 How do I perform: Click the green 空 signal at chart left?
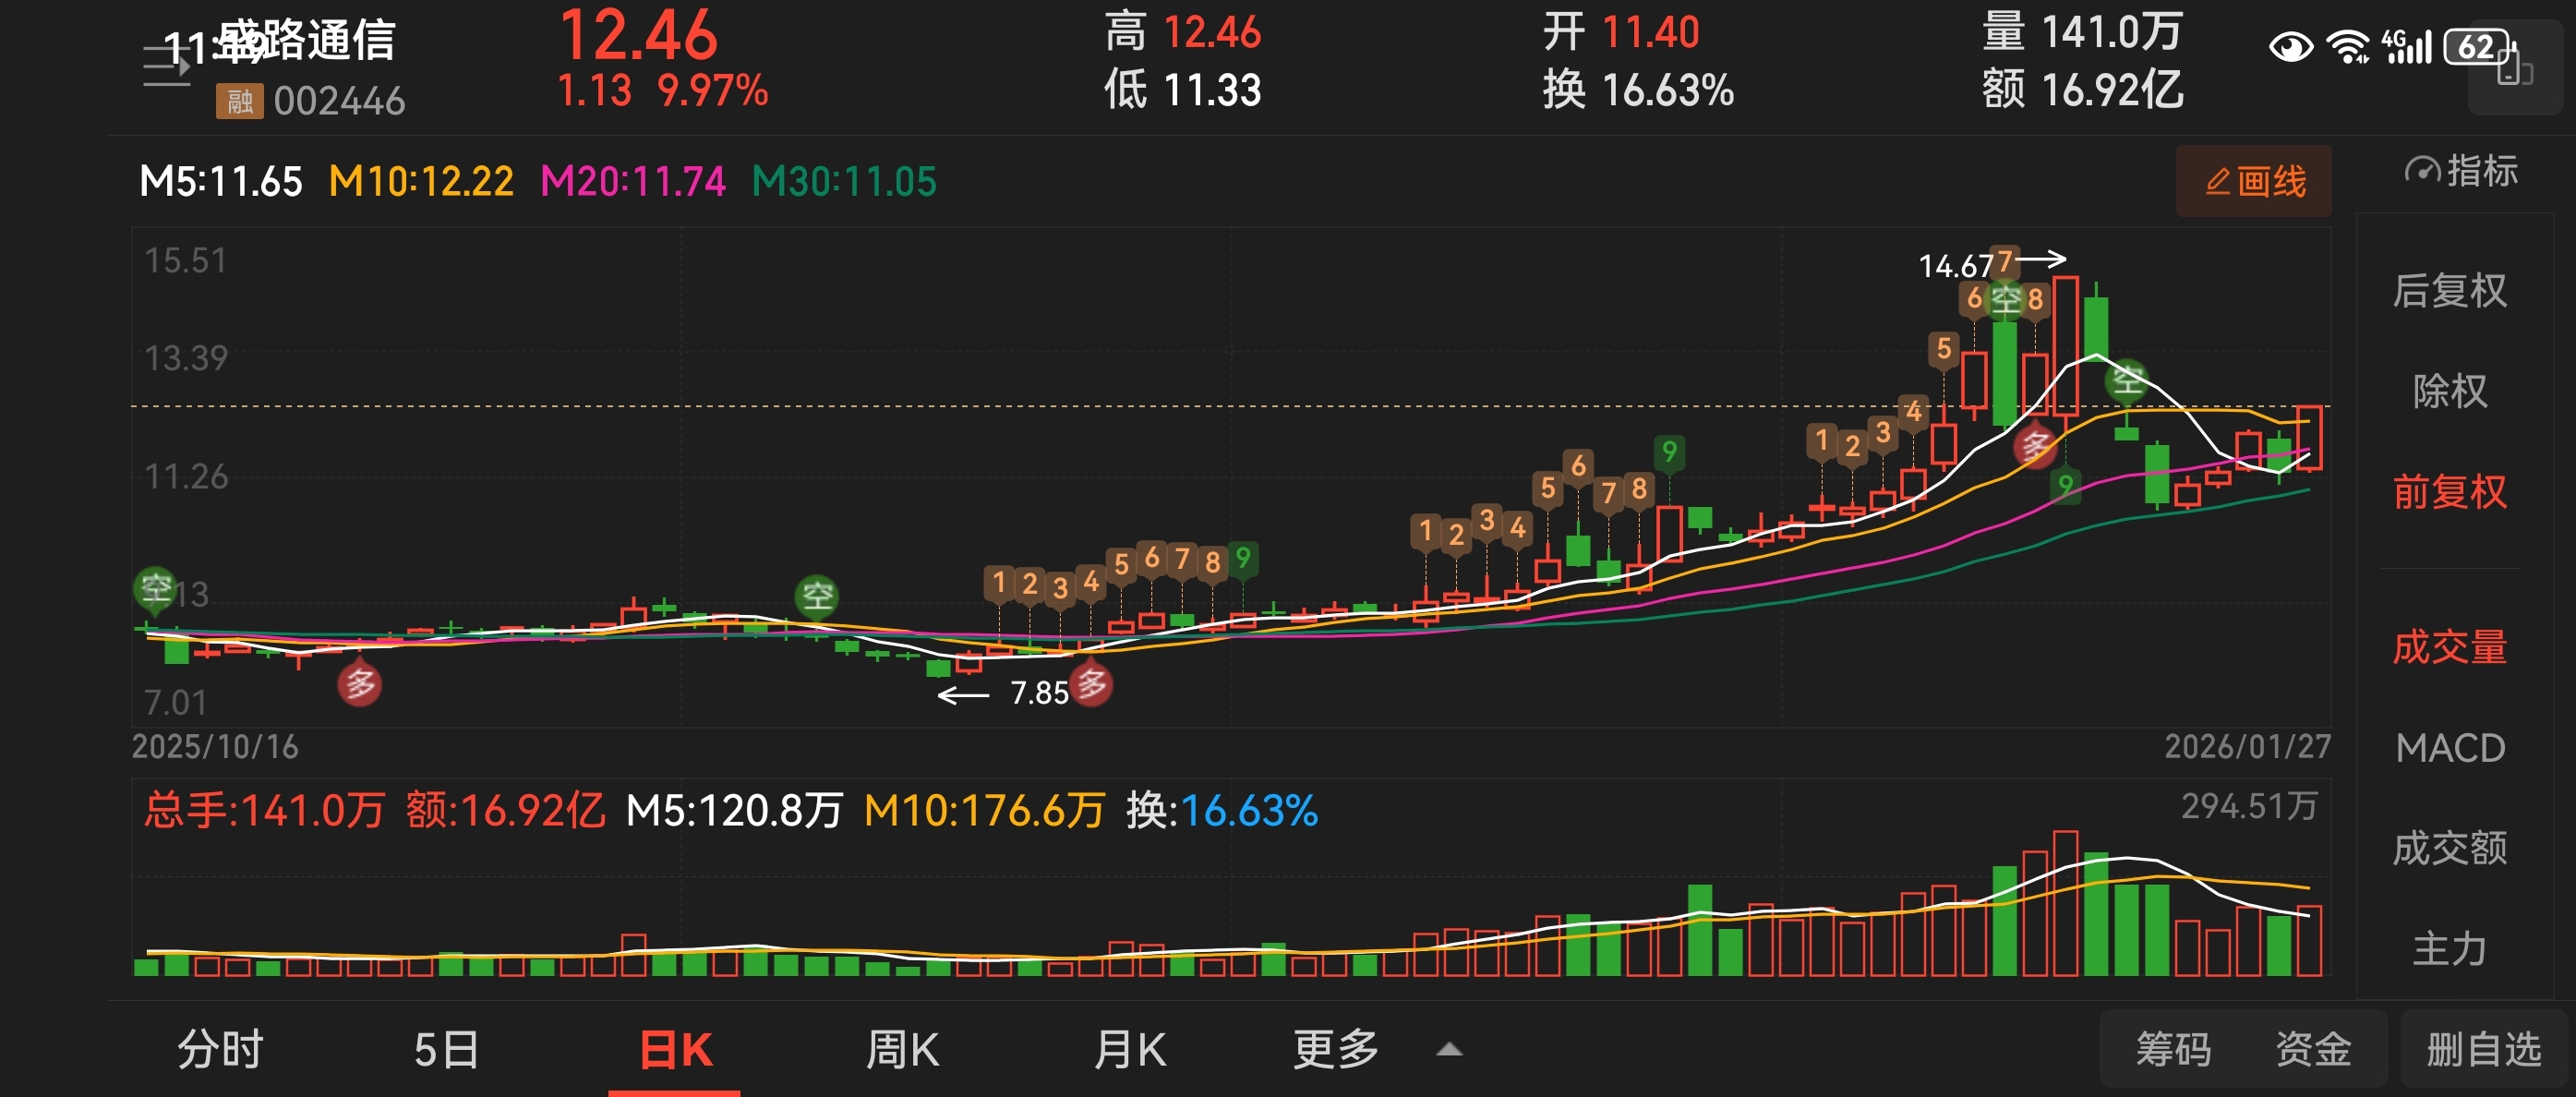click(155, 588)
